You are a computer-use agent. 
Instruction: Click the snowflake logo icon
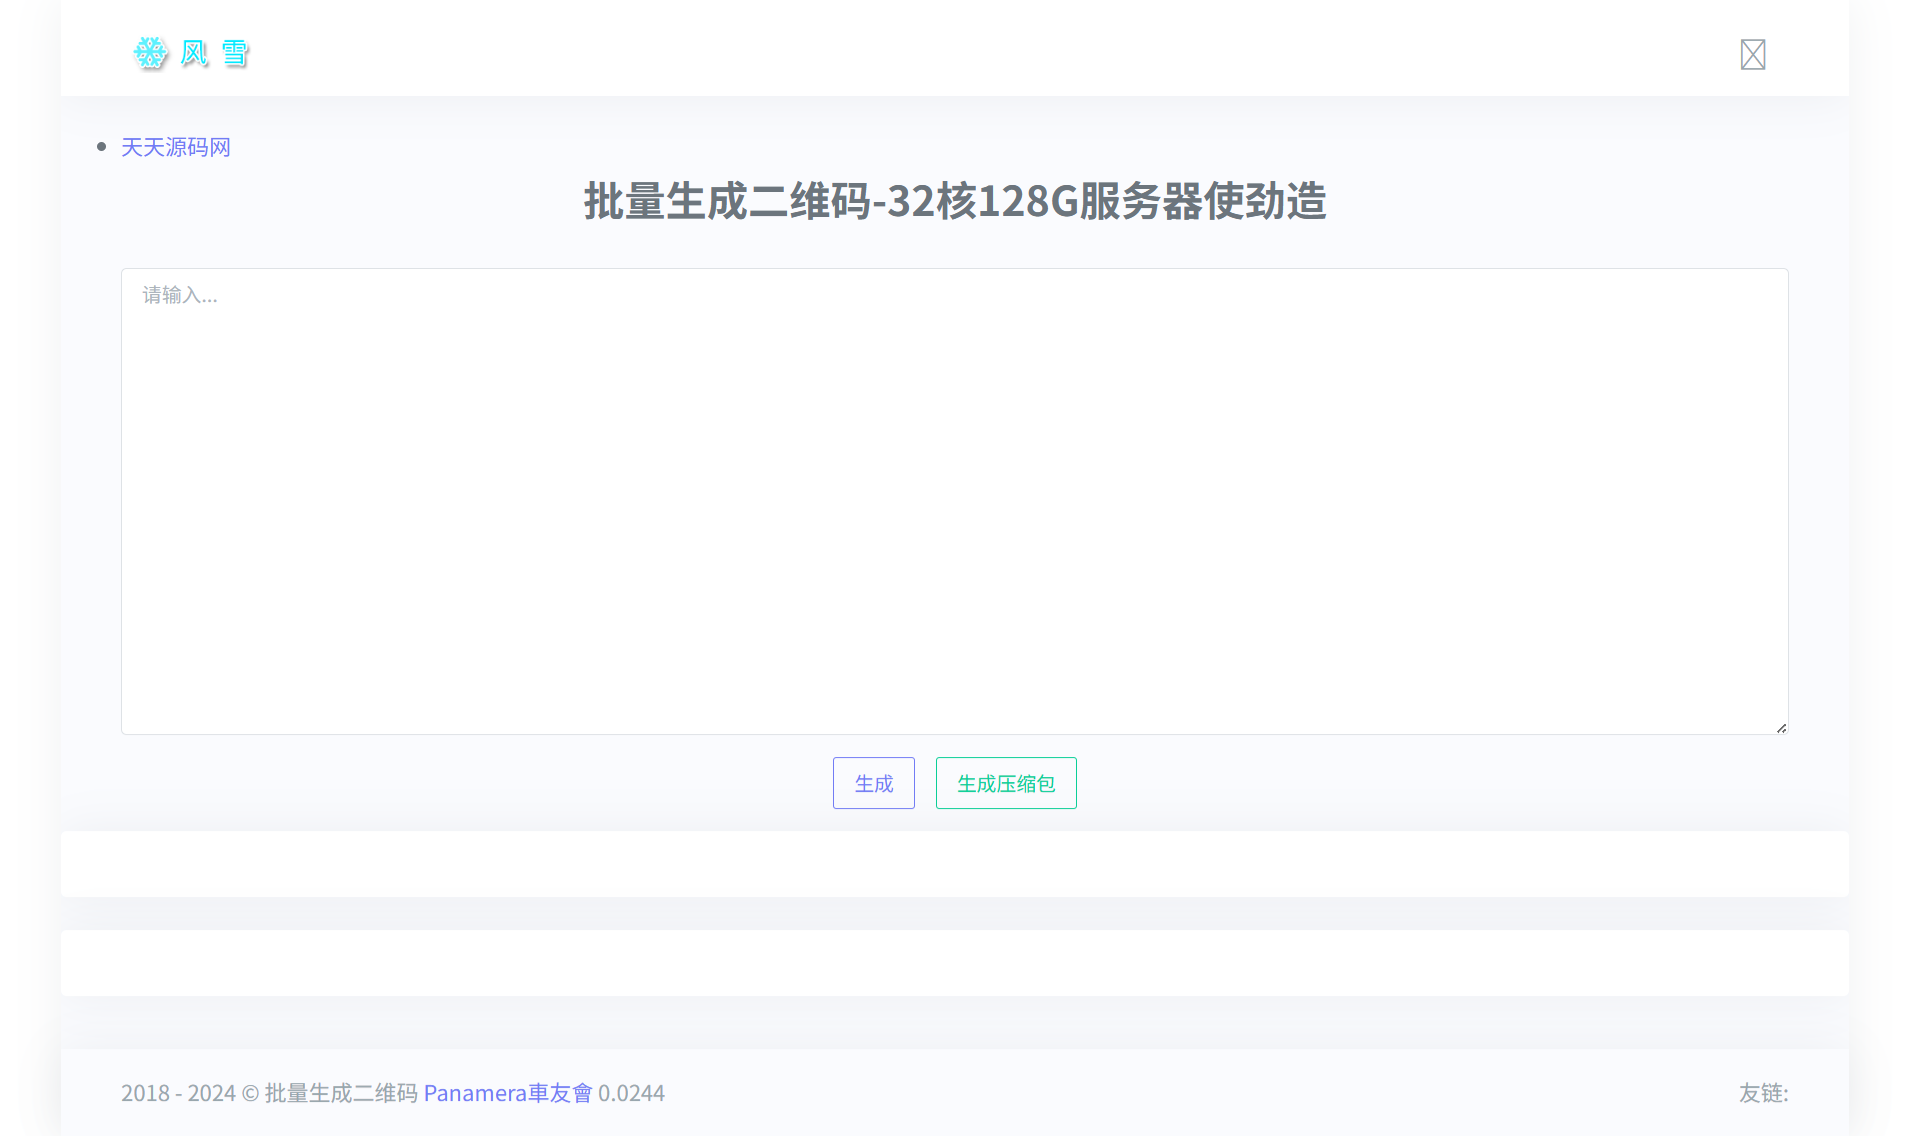[150, 54]
